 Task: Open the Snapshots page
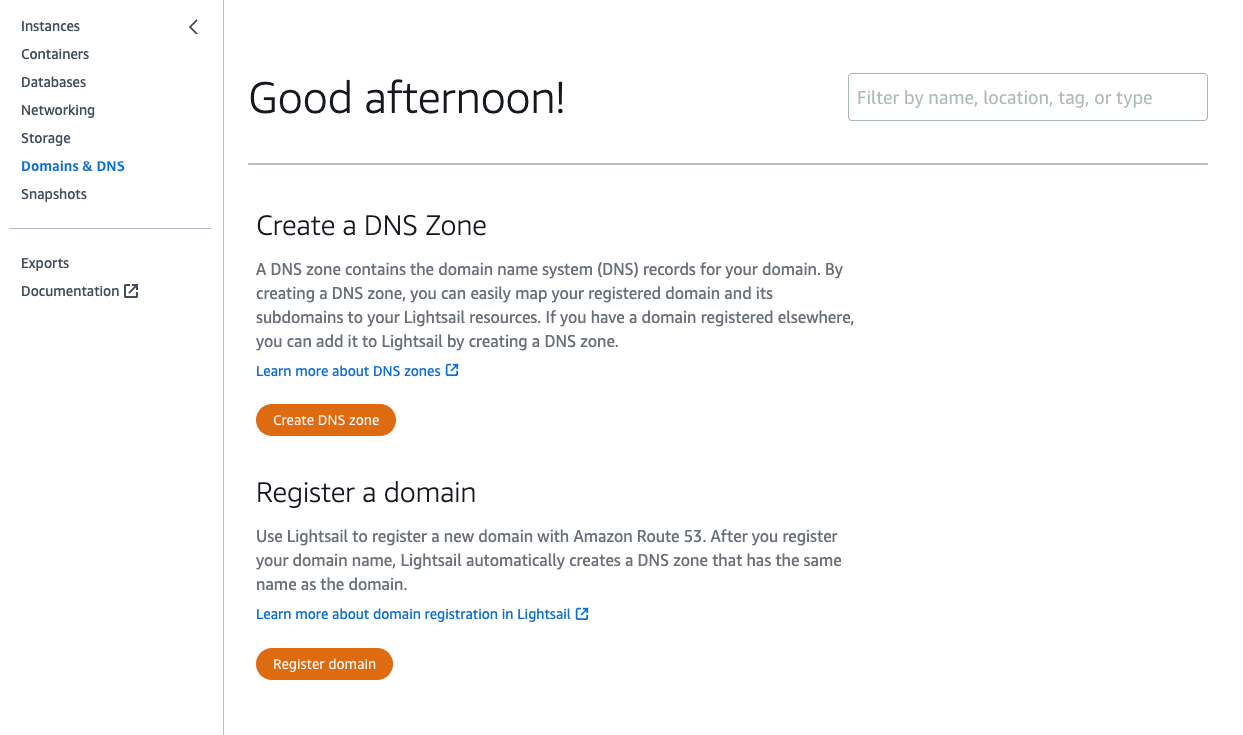tap(54, 194)
